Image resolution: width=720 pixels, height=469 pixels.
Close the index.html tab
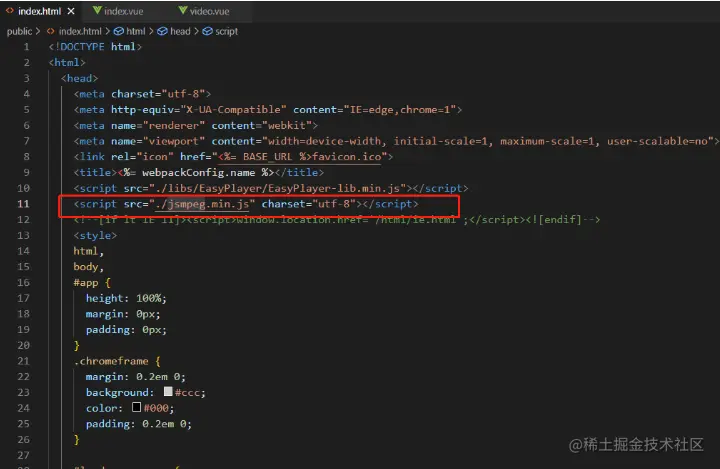pyautogui.click(x=71, y=11)
